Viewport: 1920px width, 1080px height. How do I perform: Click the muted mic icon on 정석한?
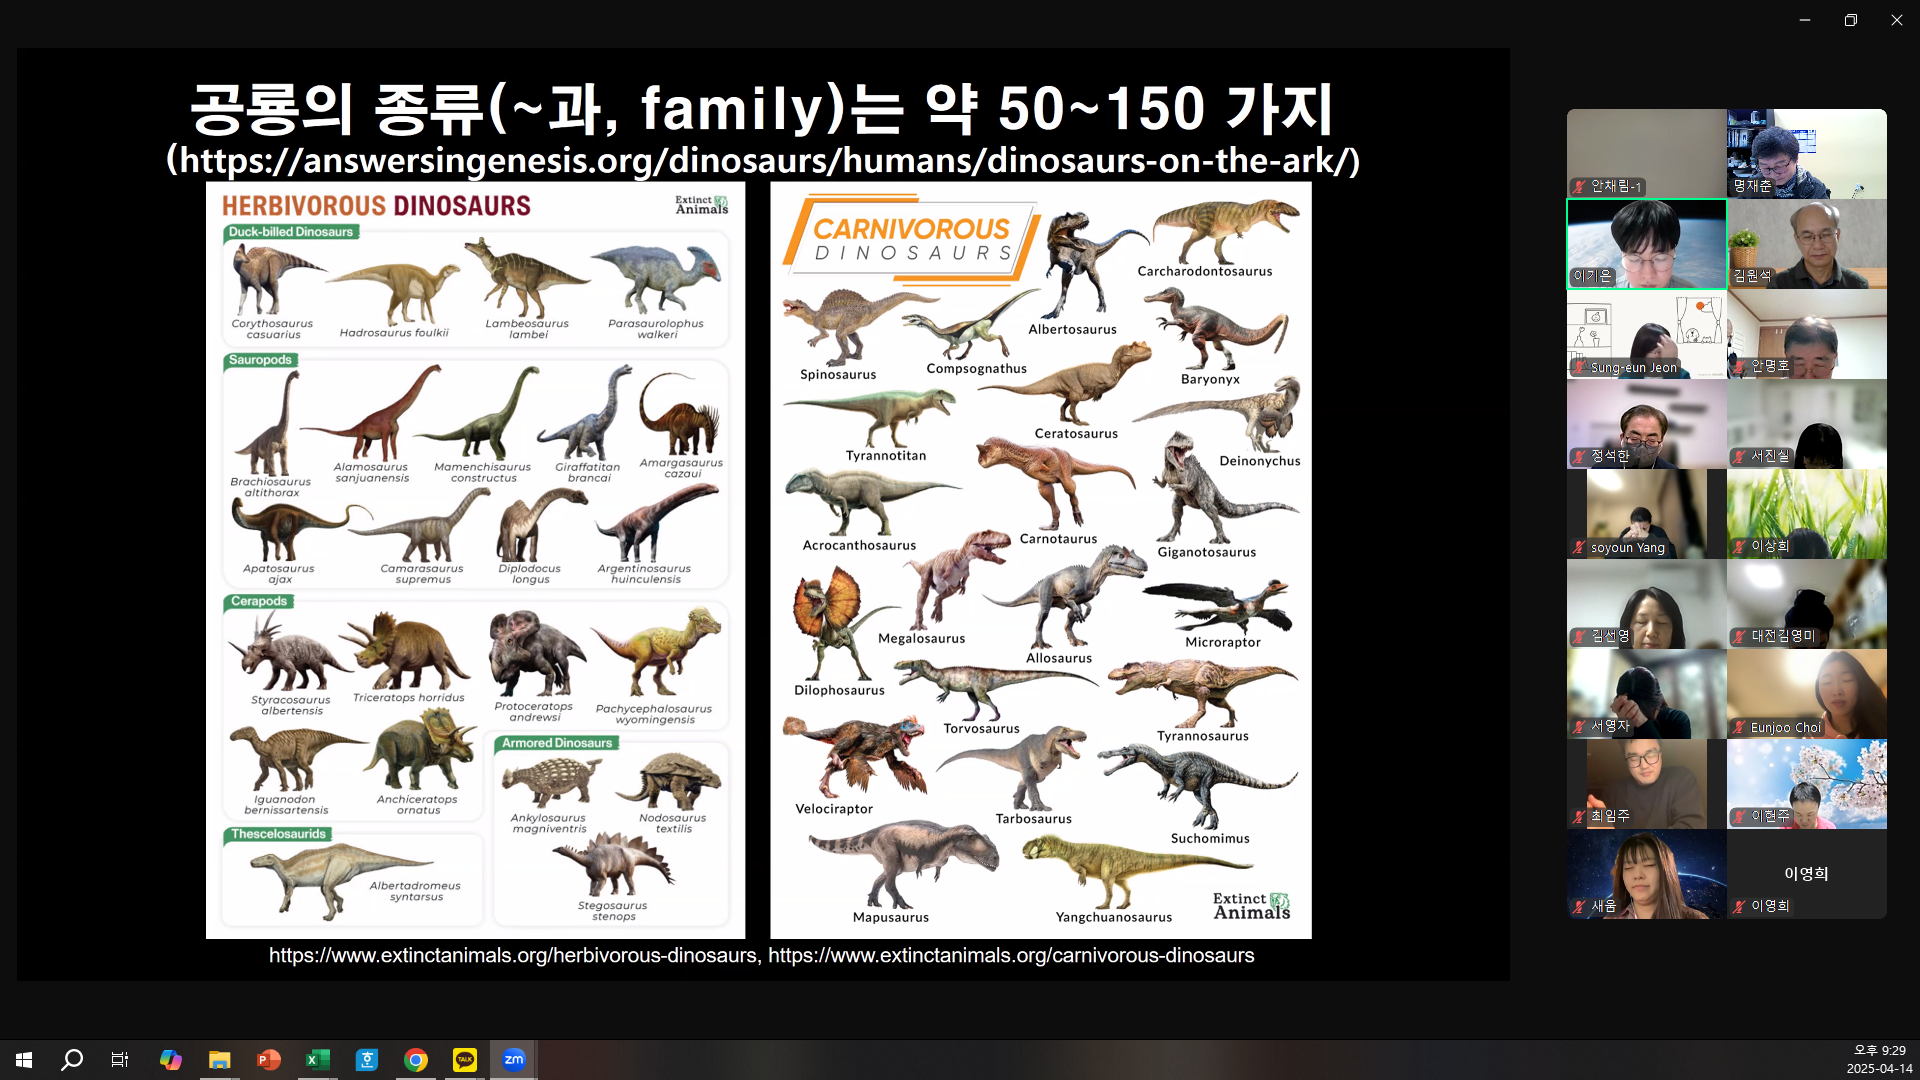pyautogui.click(x=1579, y=457)
